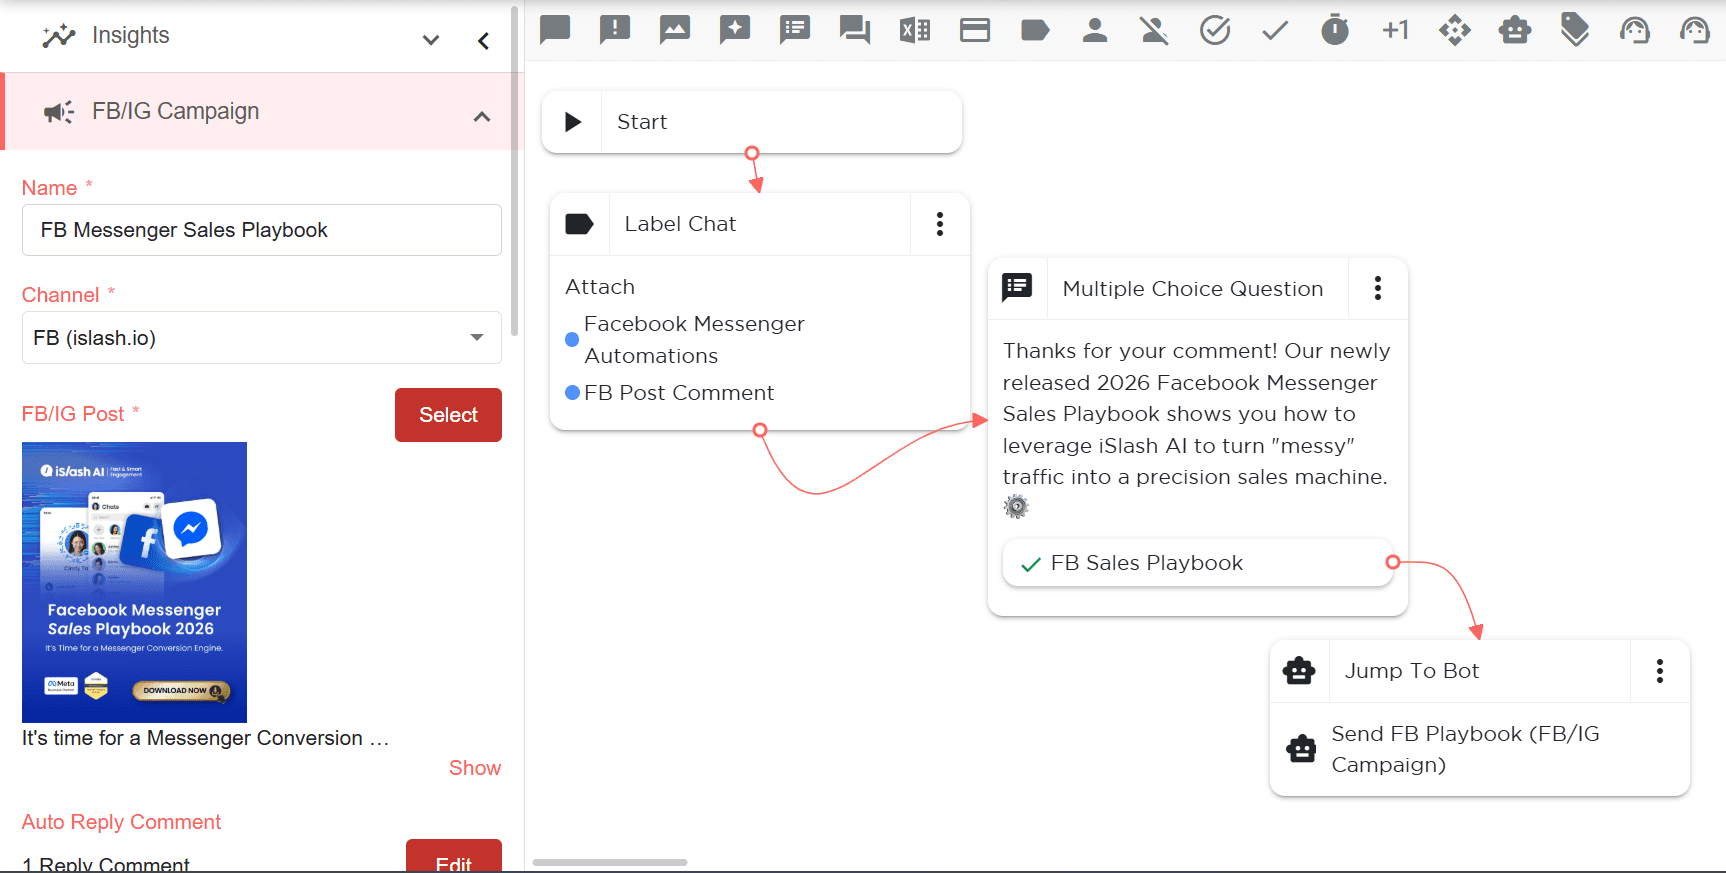Viewport: 1726px width, 873px height.
Task: Click the Label Chat output connector
Action: point(760,430)
